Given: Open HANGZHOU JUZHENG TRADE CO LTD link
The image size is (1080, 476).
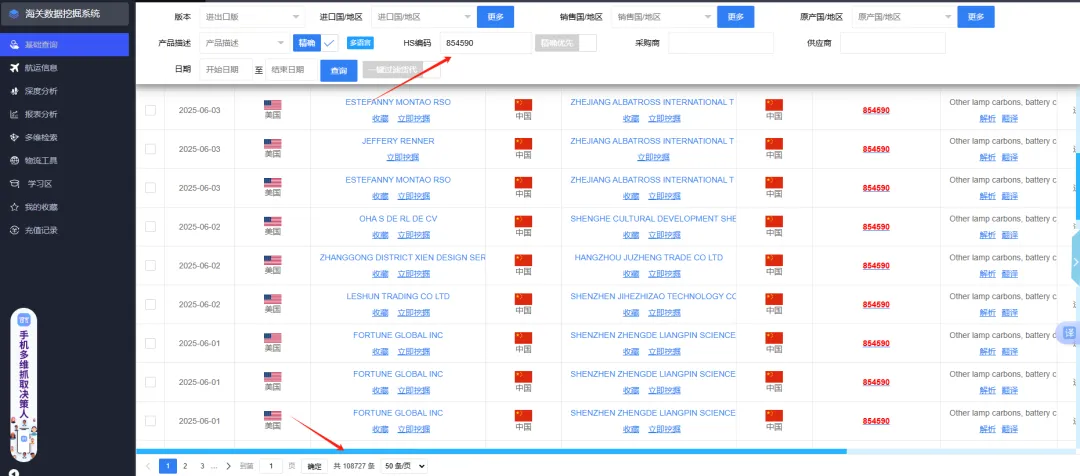Looking at the screenshot, I should 649,258.
